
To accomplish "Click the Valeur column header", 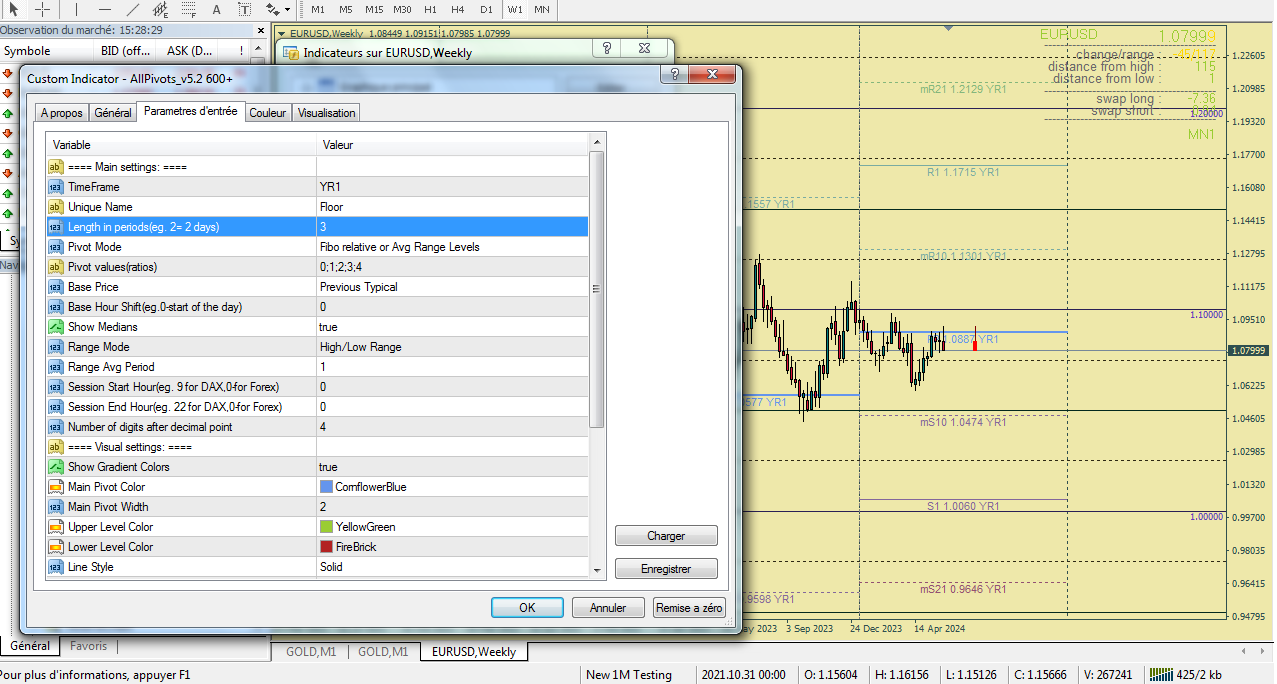I will [452, 145].
